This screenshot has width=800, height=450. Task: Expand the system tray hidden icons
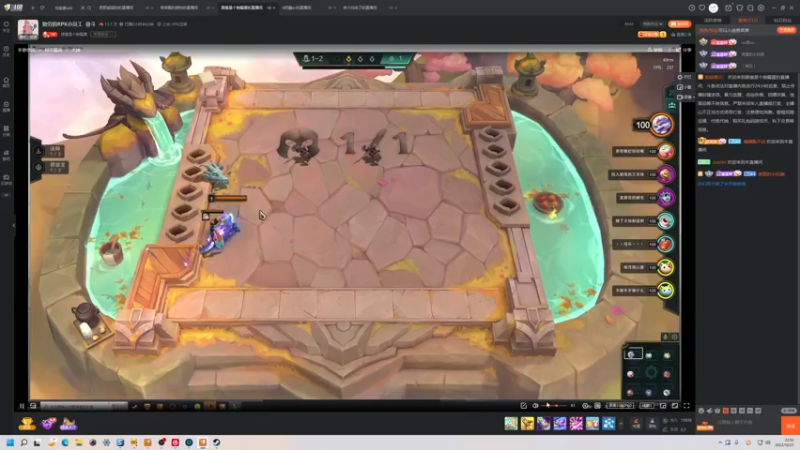720,442
